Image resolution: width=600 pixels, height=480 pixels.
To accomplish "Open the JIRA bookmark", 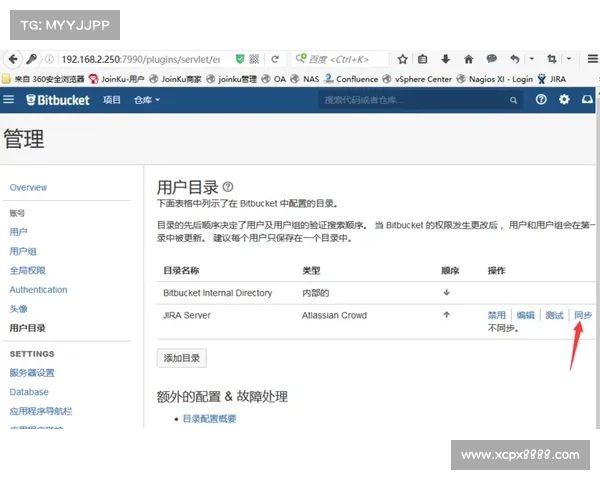I will tap(552, 79).
